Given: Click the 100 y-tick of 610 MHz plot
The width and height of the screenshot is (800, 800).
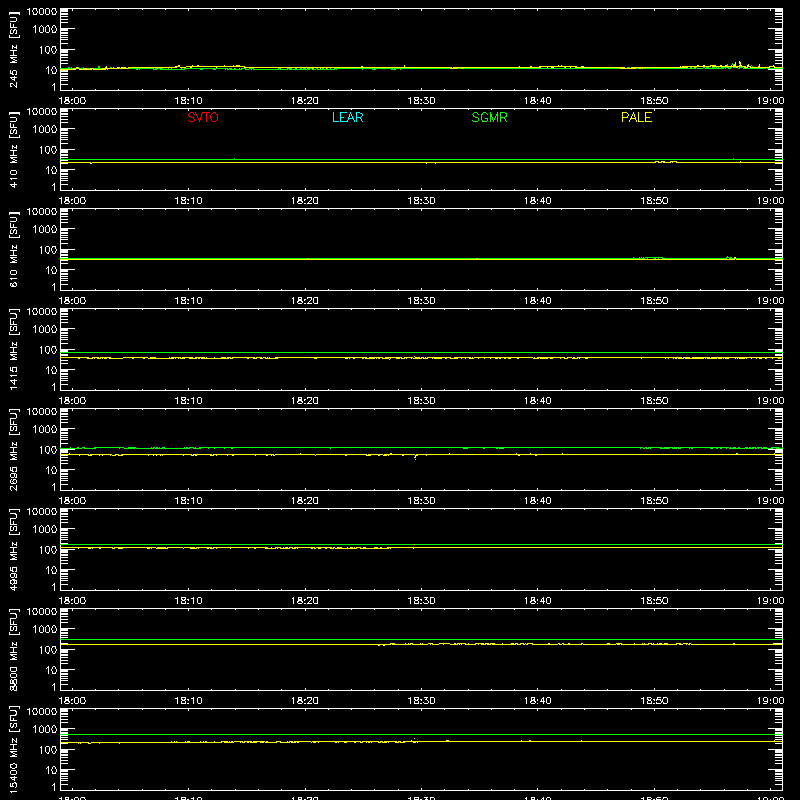Looking at the screenshot, I should [48, 250].
